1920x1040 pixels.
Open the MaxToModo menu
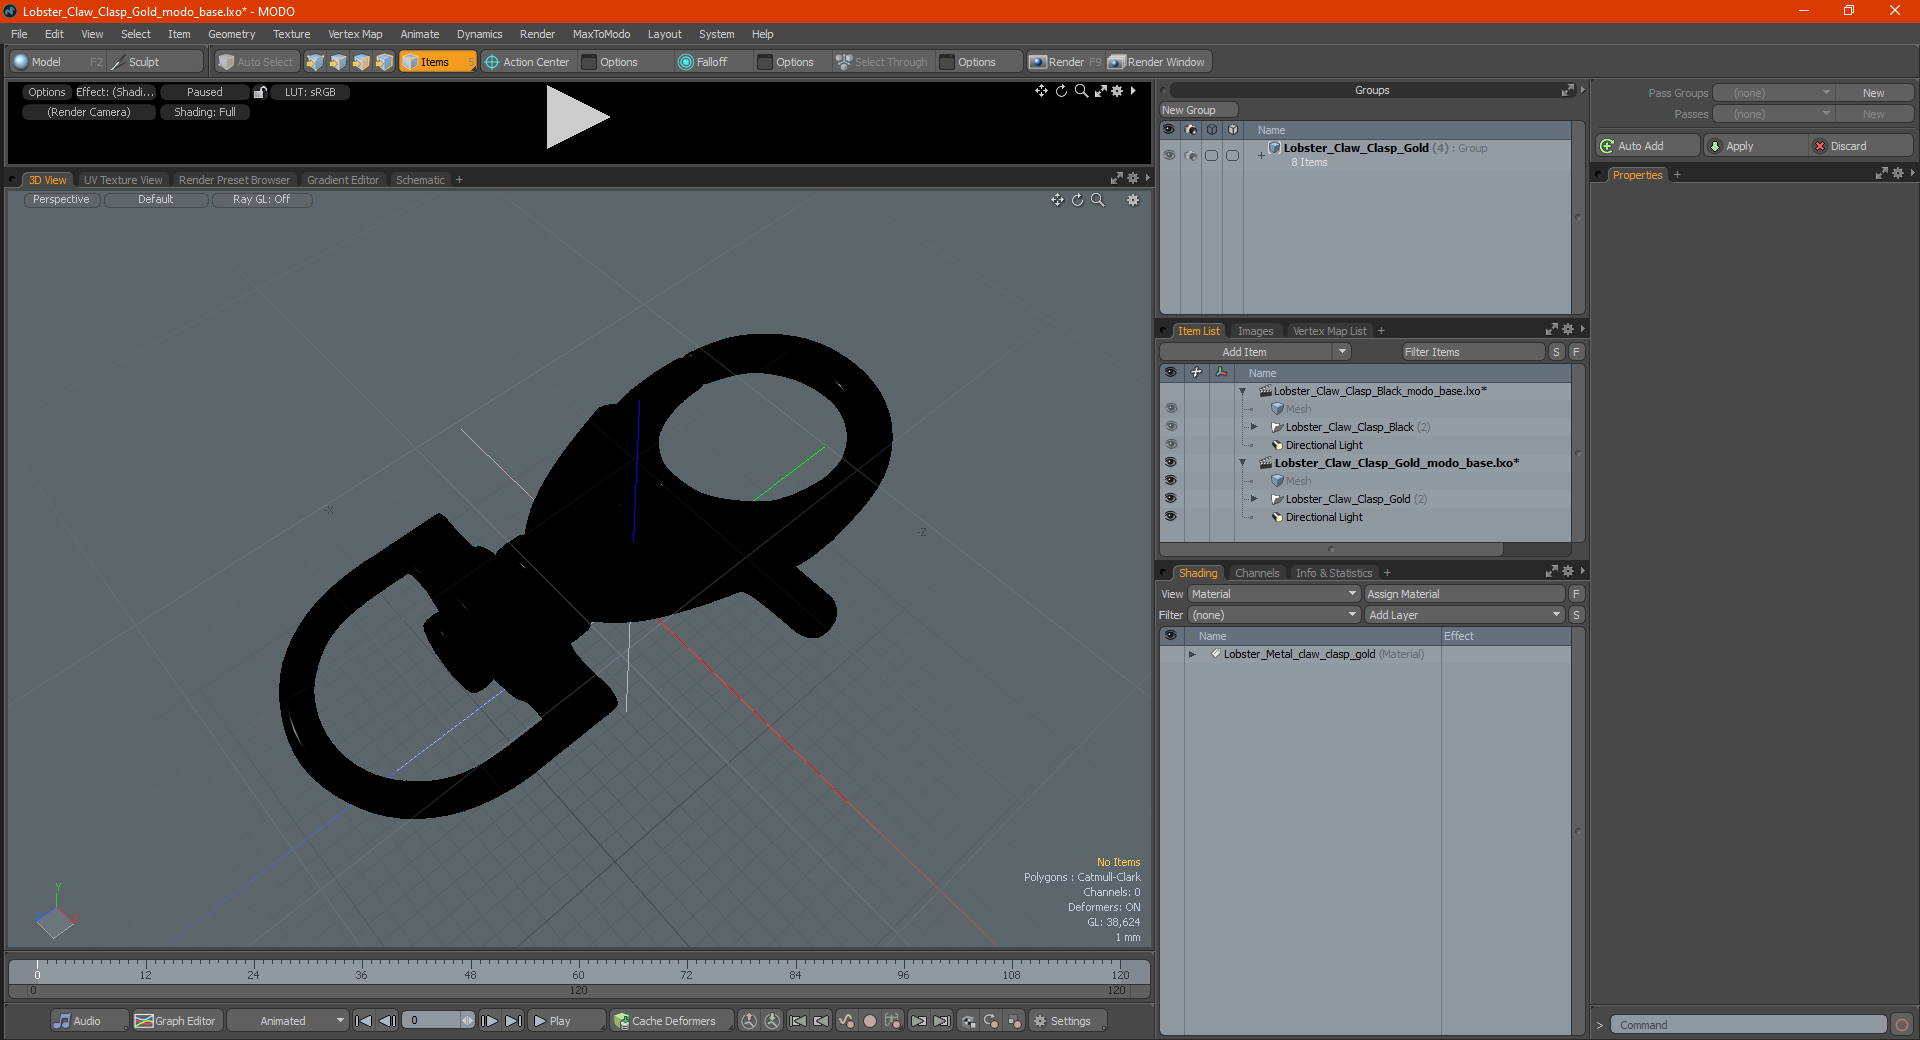(x=601, y=34)
